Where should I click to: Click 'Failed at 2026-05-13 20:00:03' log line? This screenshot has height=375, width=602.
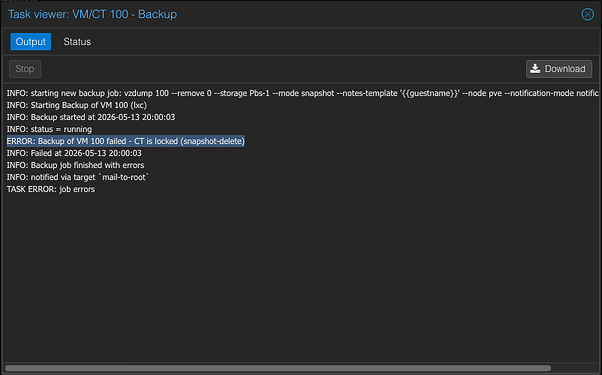[x=74, y=153]
